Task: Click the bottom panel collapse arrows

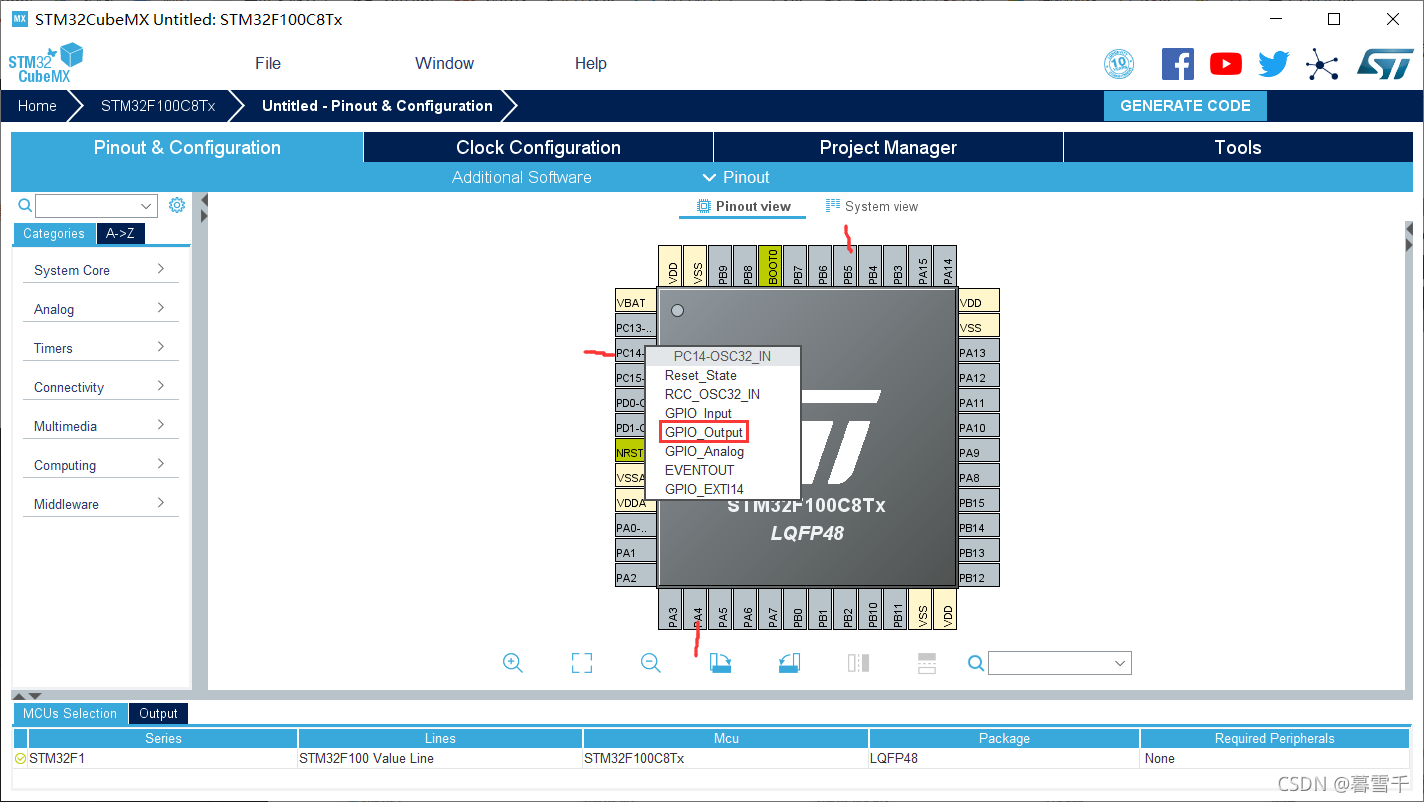Action: click(28, 695)
